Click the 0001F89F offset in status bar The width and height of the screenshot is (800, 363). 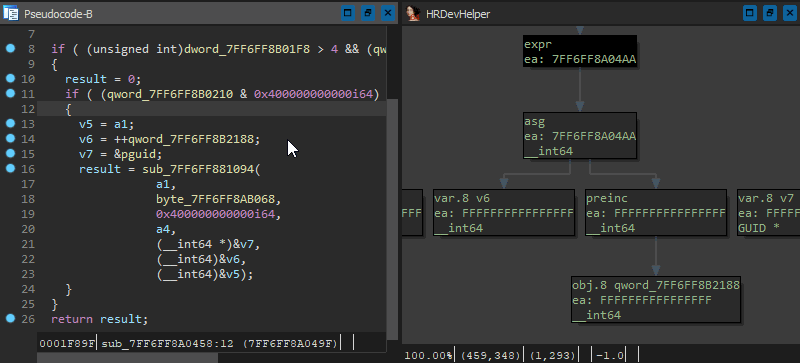(x=67, y=344)
